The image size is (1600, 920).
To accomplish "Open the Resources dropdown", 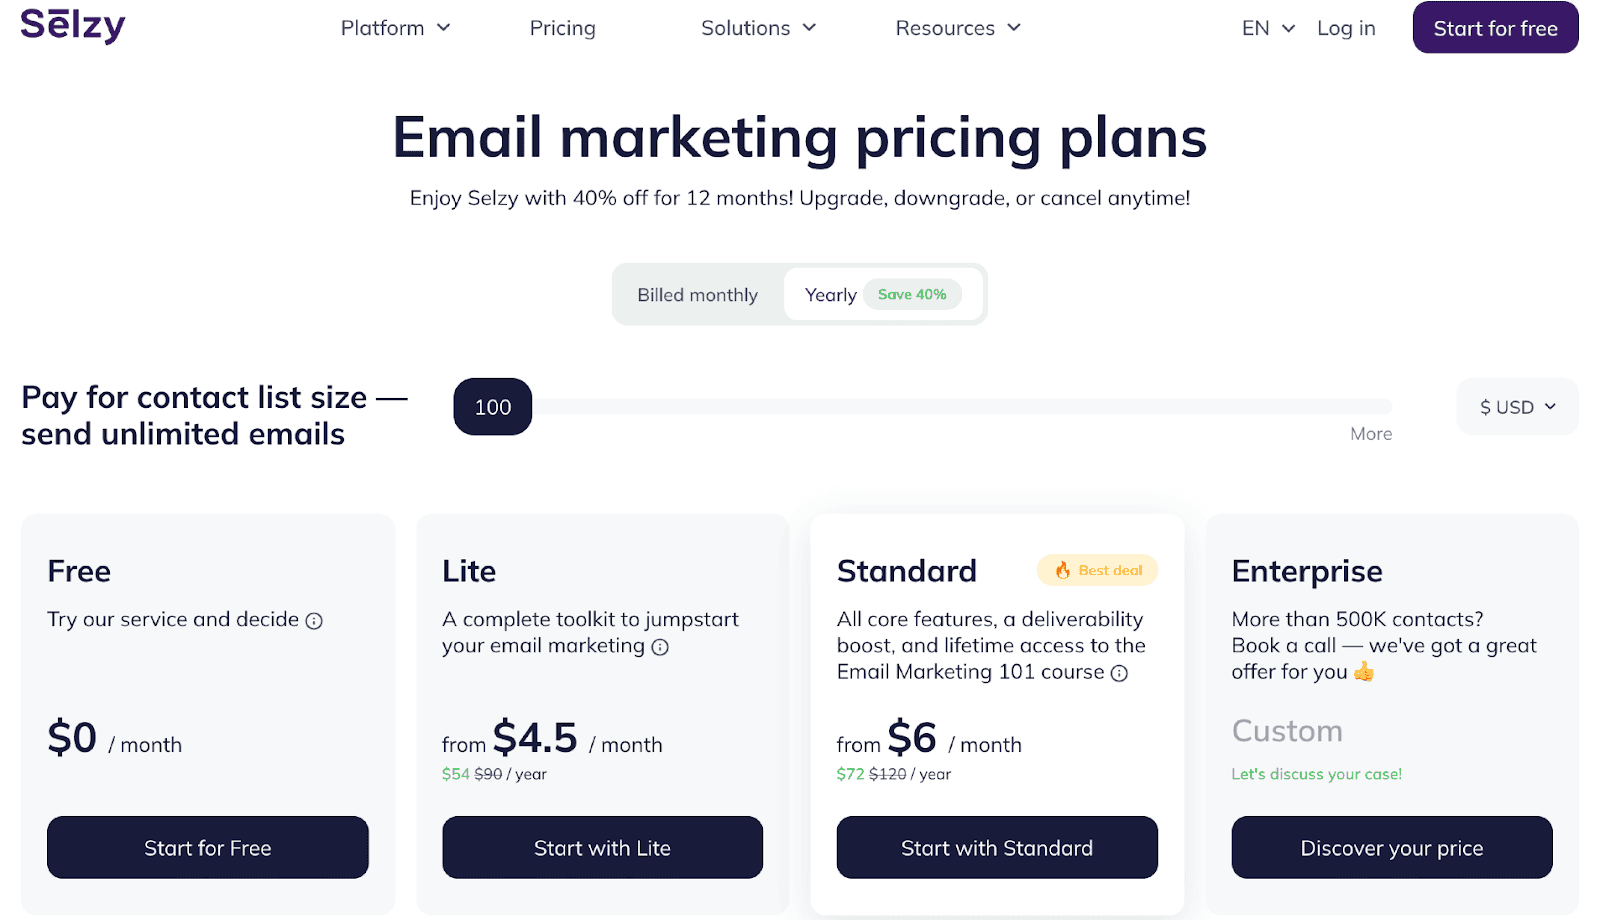I will [x=958, y=28].
